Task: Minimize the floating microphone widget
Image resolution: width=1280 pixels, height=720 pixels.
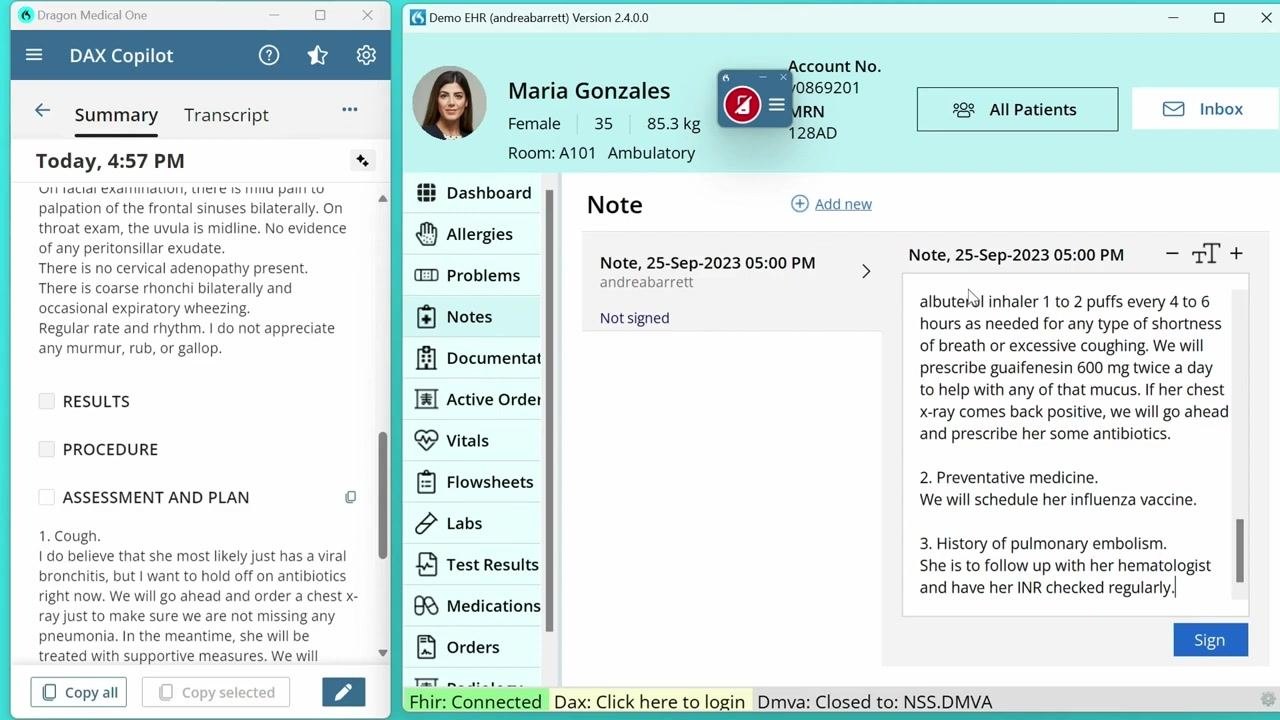Action: (x=762, y=77)
